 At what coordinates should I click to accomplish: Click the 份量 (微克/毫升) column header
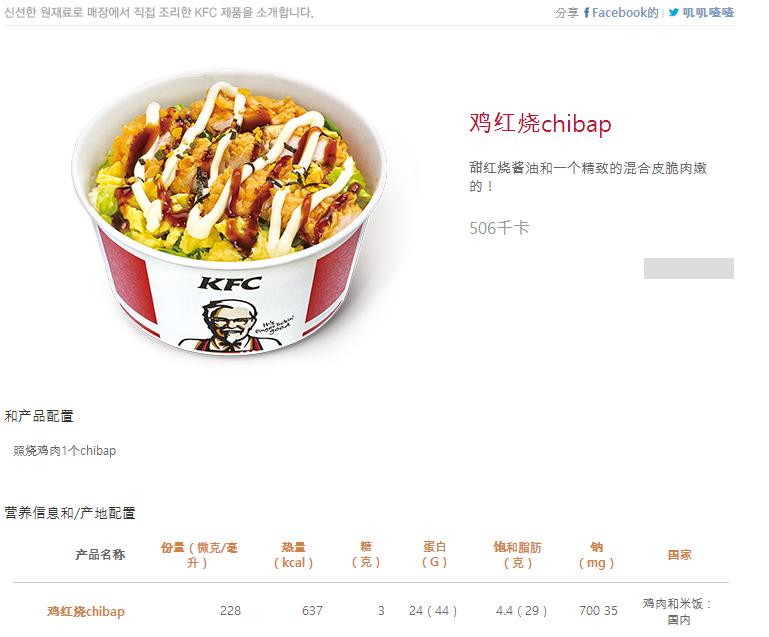tap(199, 555)
